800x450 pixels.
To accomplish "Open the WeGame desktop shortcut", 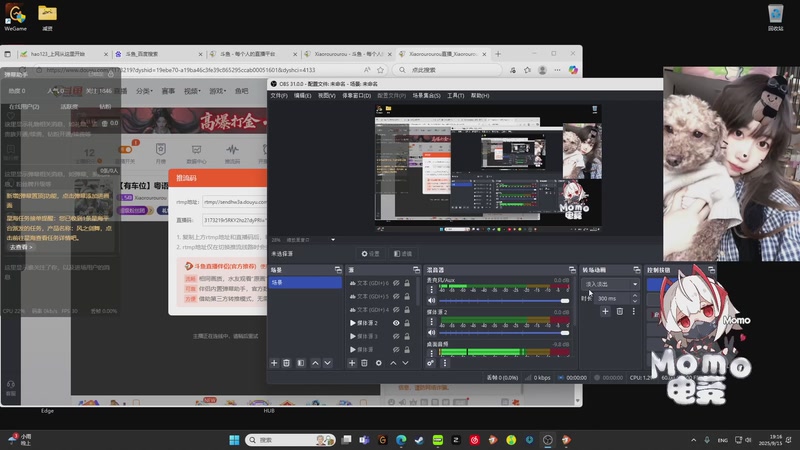I will click(15, 18).
